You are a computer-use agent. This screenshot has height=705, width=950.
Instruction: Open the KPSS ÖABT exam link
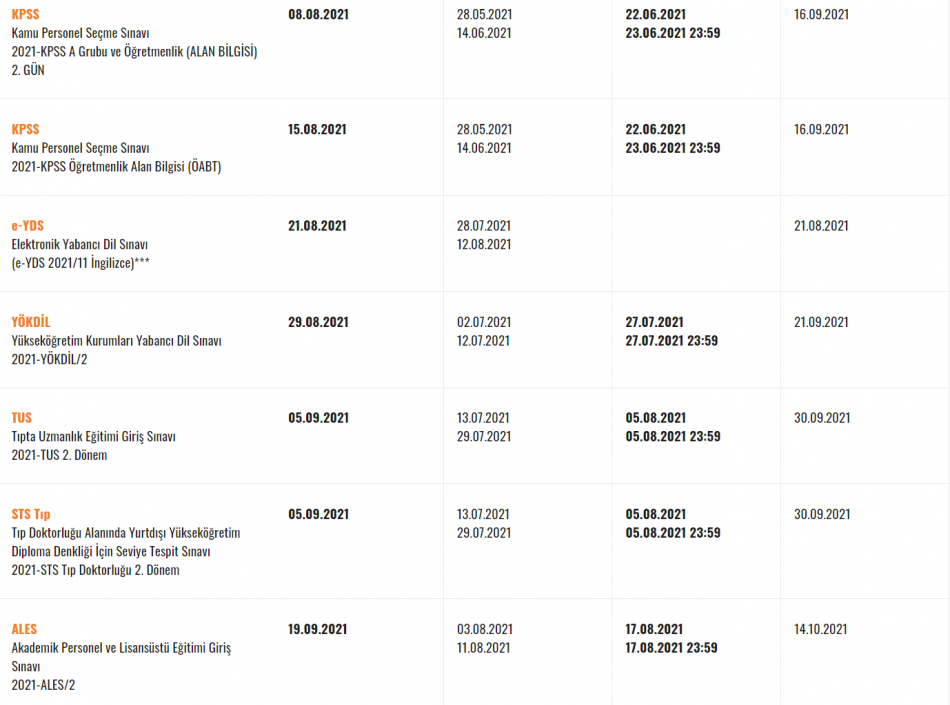click(25, 130)
